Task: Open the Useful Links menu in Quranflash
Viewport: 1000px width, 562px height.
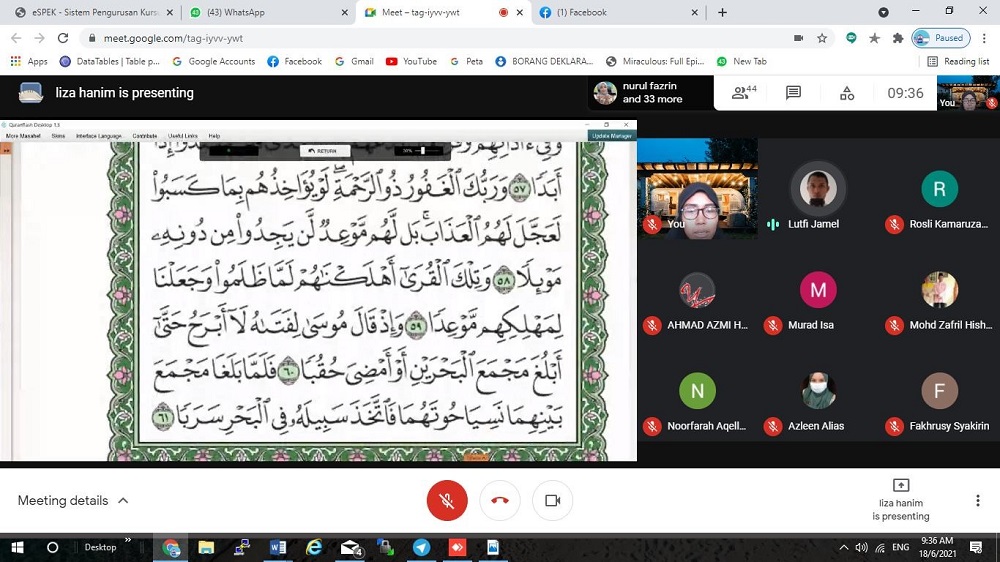Action: (182, 136)
